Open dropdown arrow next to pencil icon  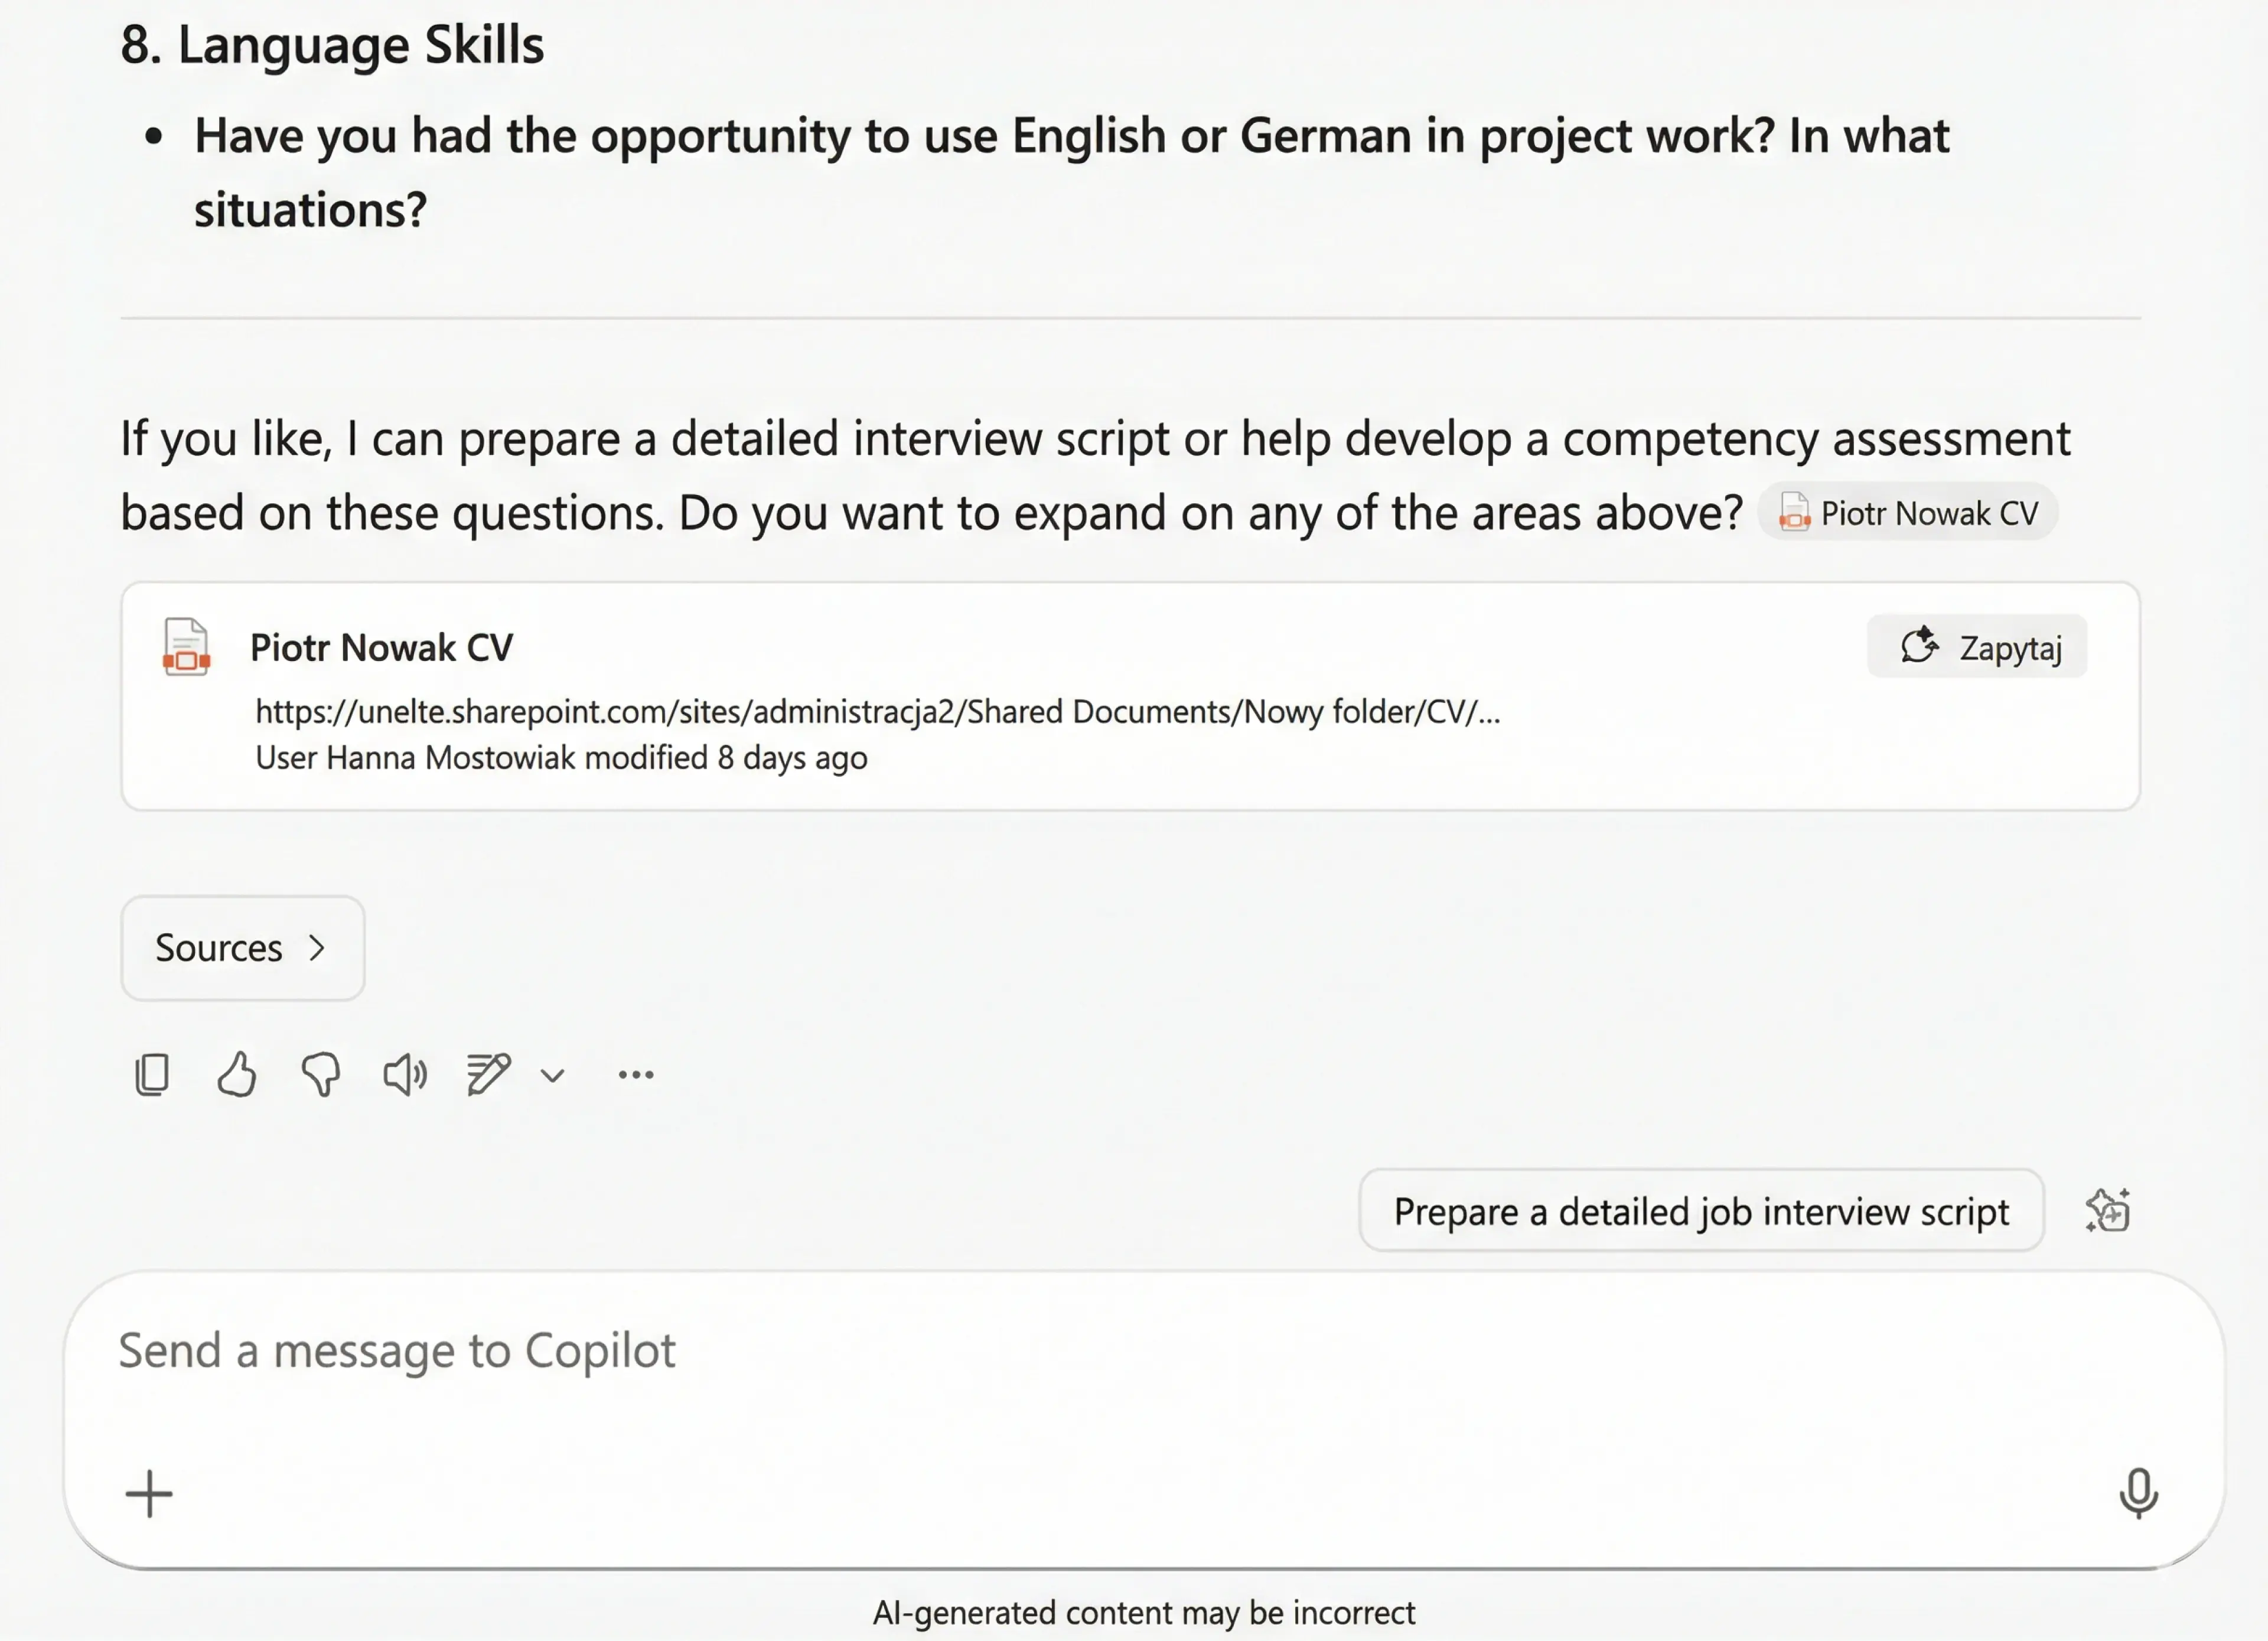[x=553, y=1076]
